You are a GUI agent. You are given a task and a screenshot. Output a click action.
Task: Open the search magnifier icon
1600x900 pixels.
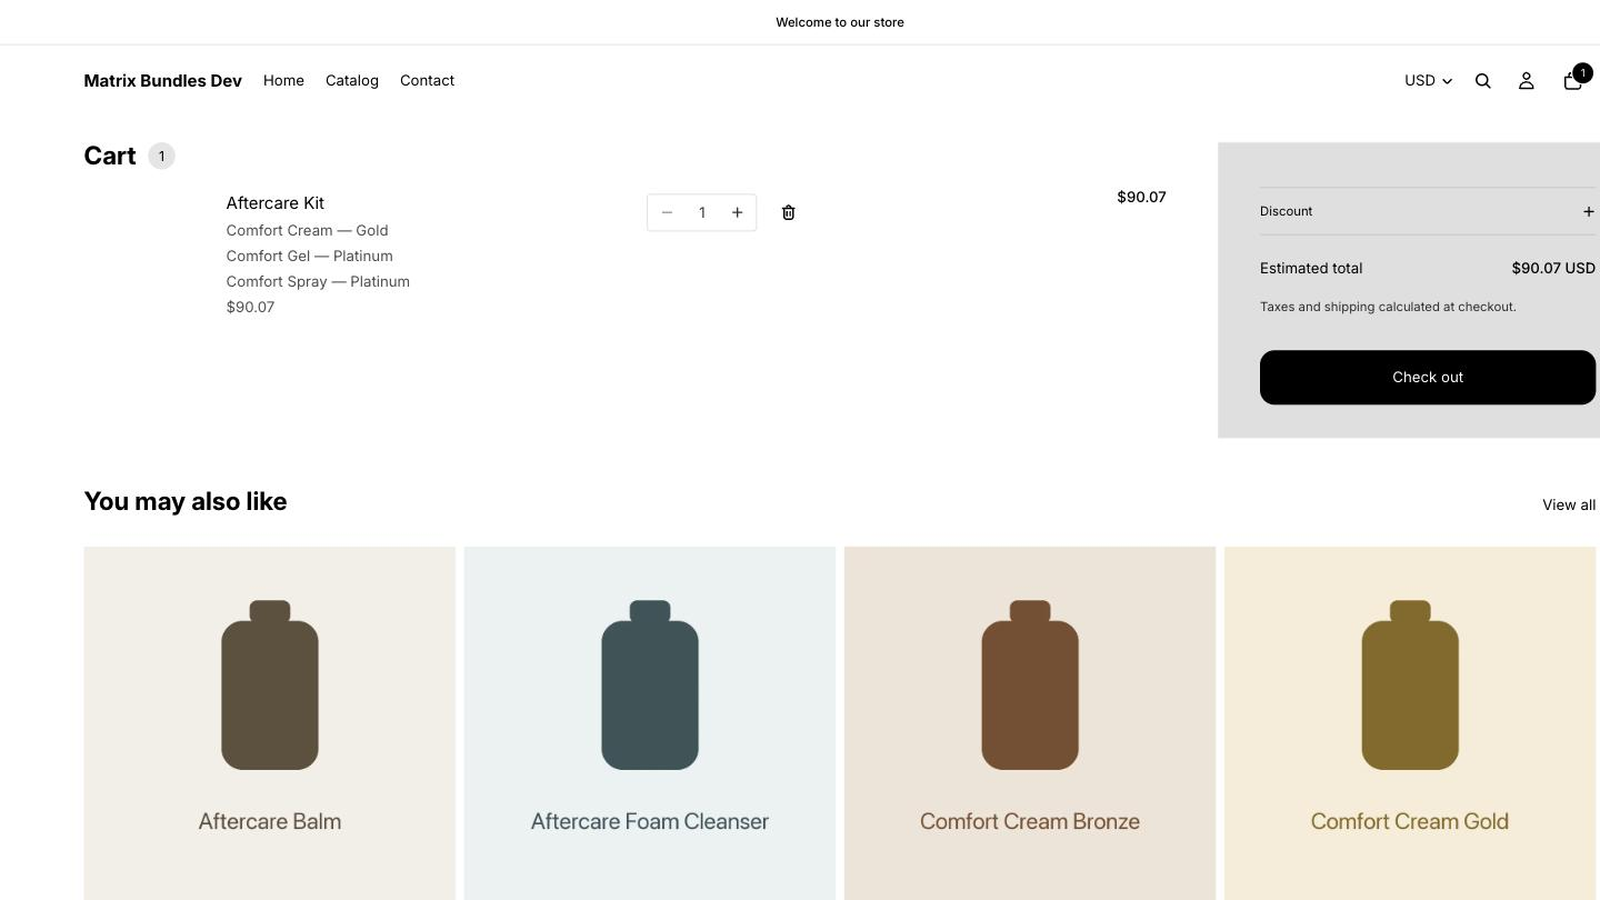click(1483, 81)
